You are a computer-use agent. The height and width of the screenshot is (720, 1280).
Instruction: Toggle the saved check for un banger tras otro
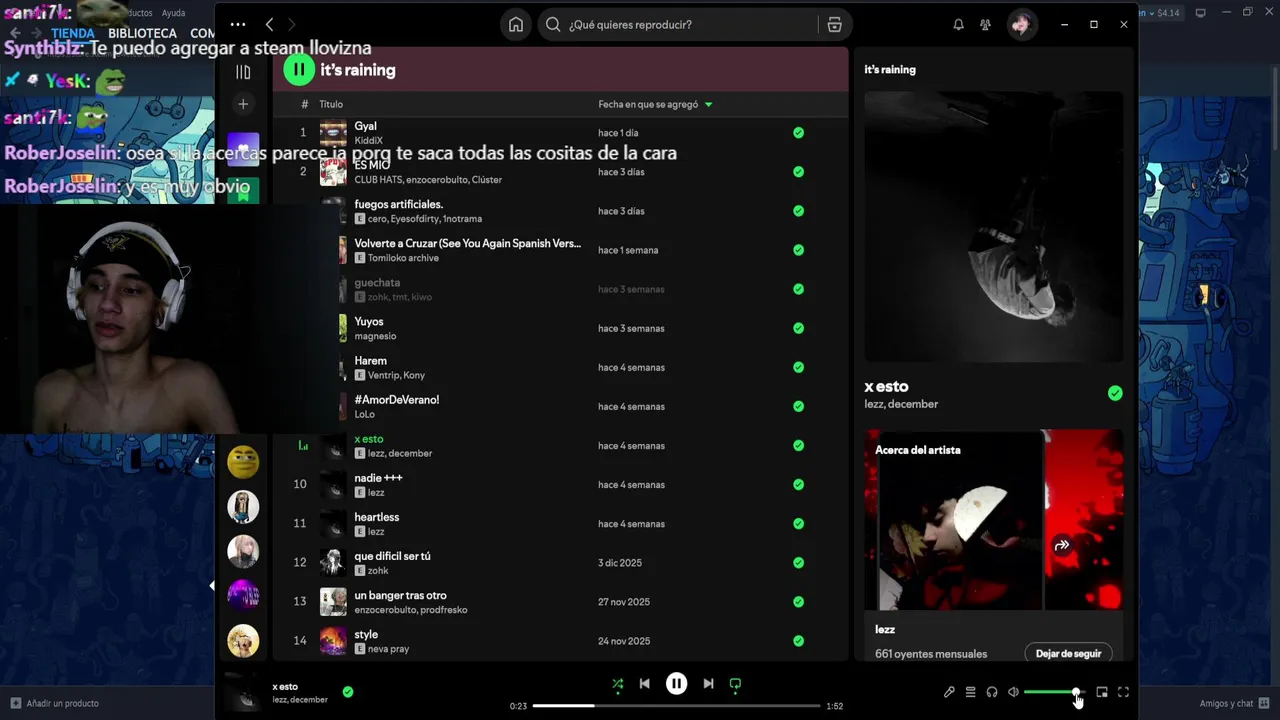coord(798,602)
